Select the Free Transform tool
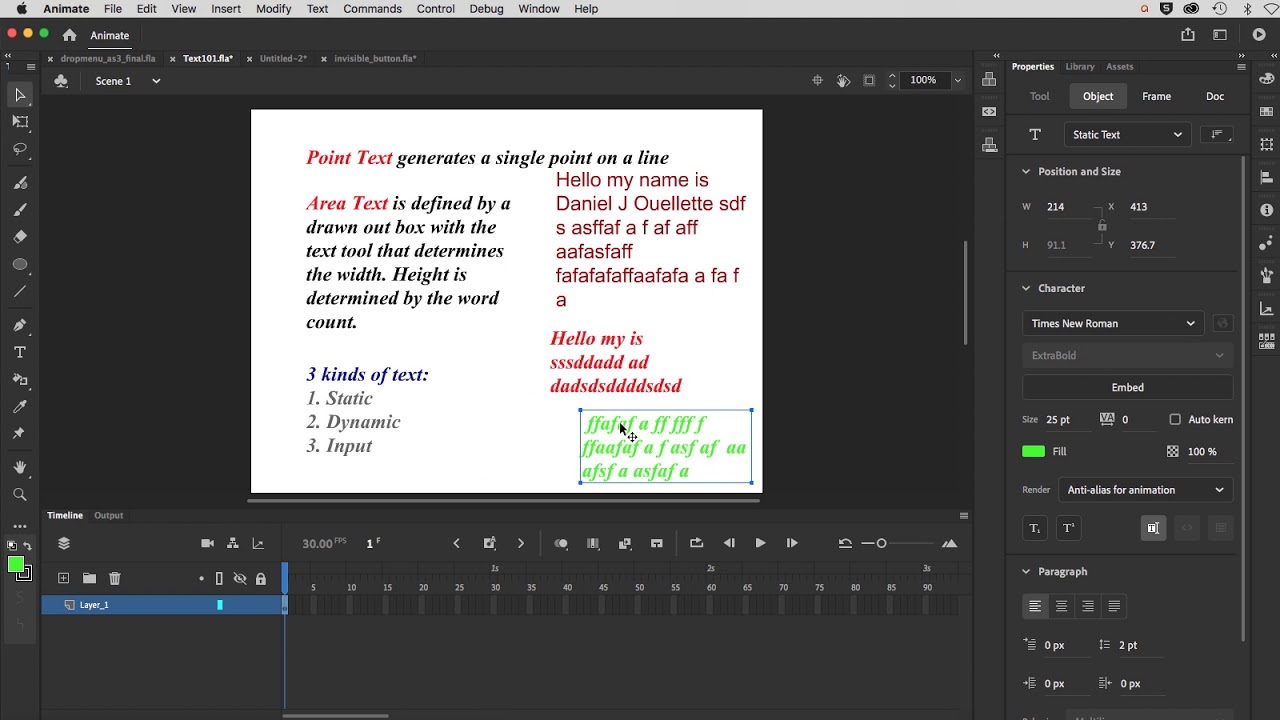Viewport: 1280px width, 720px height. tap(20, 121)
